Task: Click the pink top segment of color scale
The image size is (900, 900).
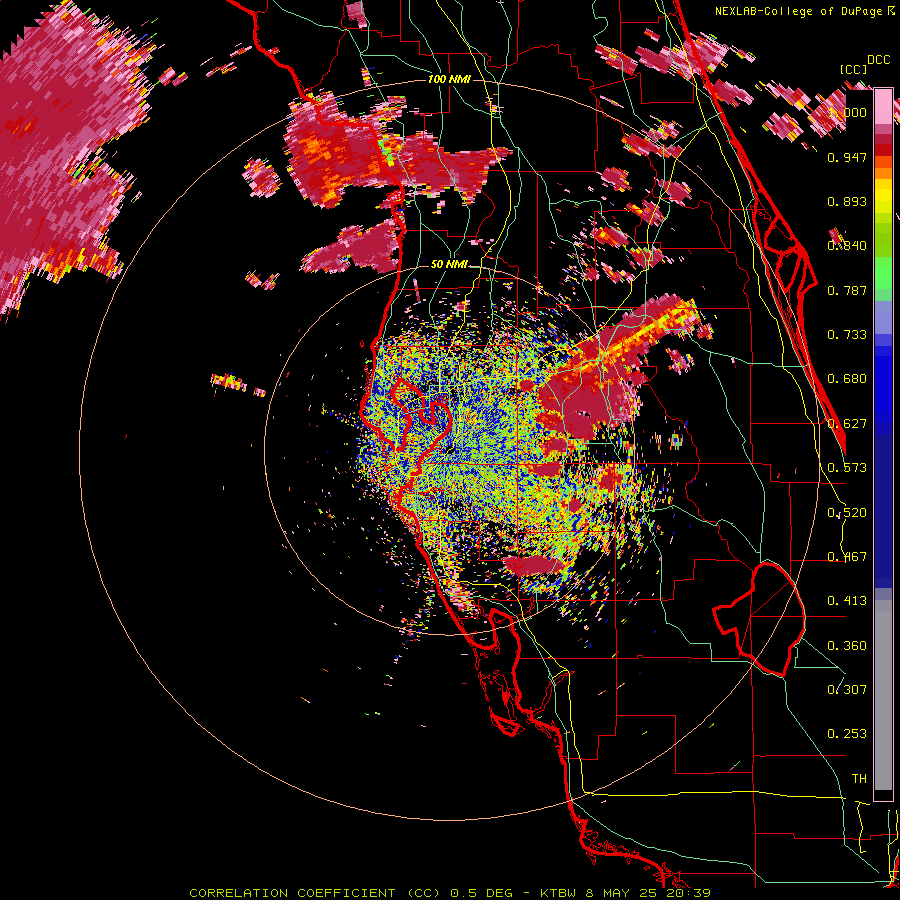Action: pos(883,107)
